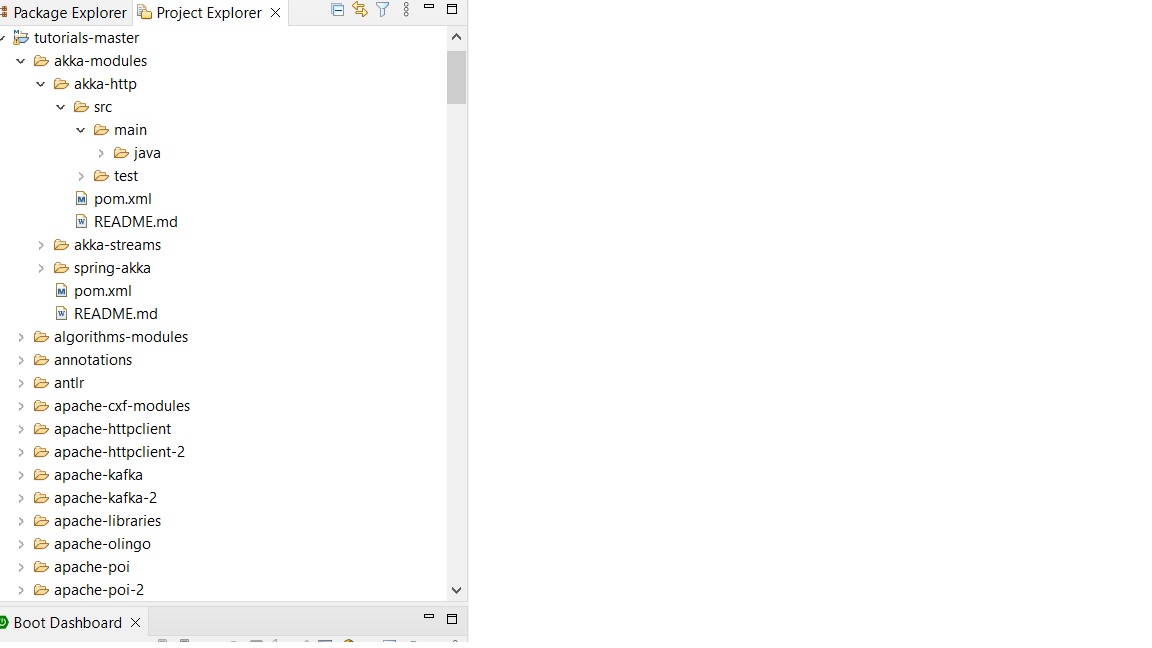
Task: Collapse the main folder
Action: point(81,130)
